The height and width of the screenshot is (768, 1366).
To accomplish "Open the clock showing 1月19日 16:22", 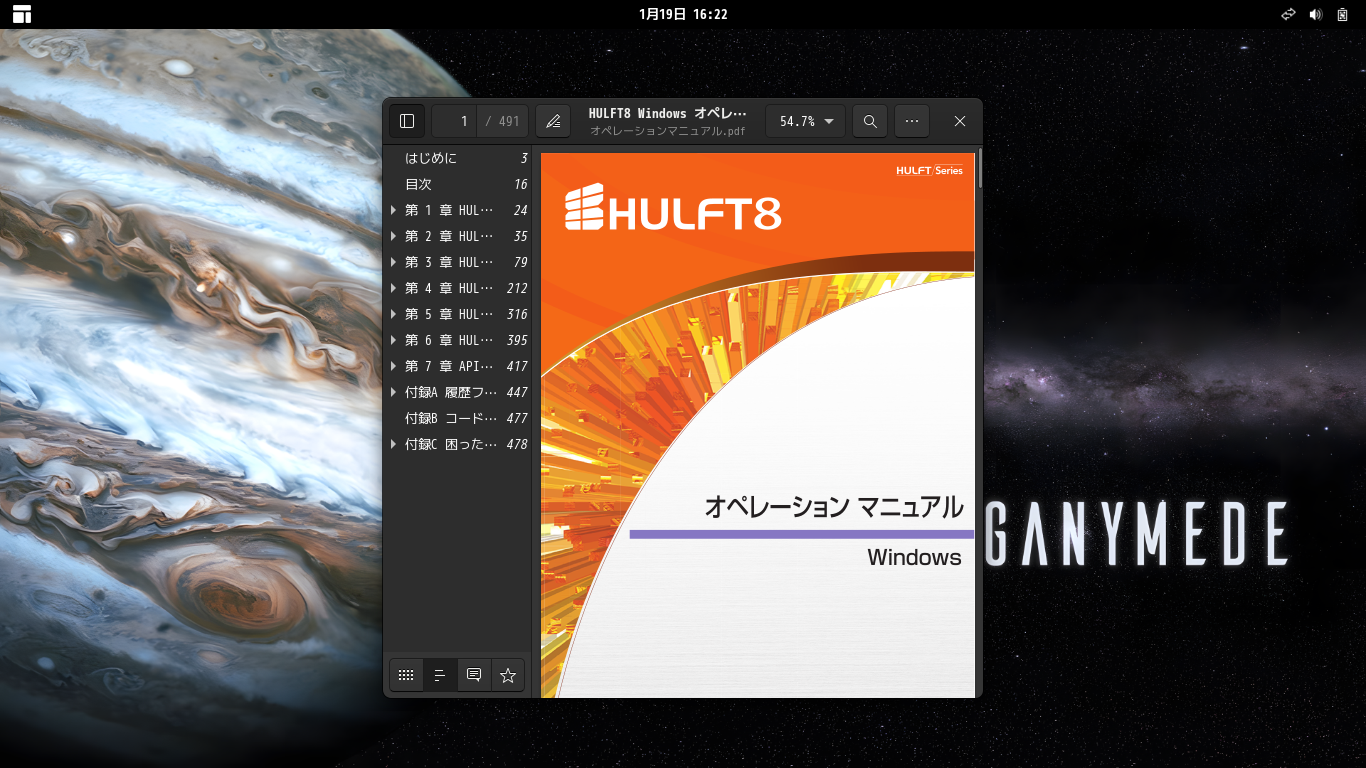I will pyautogui.click(x=683, y=14).
